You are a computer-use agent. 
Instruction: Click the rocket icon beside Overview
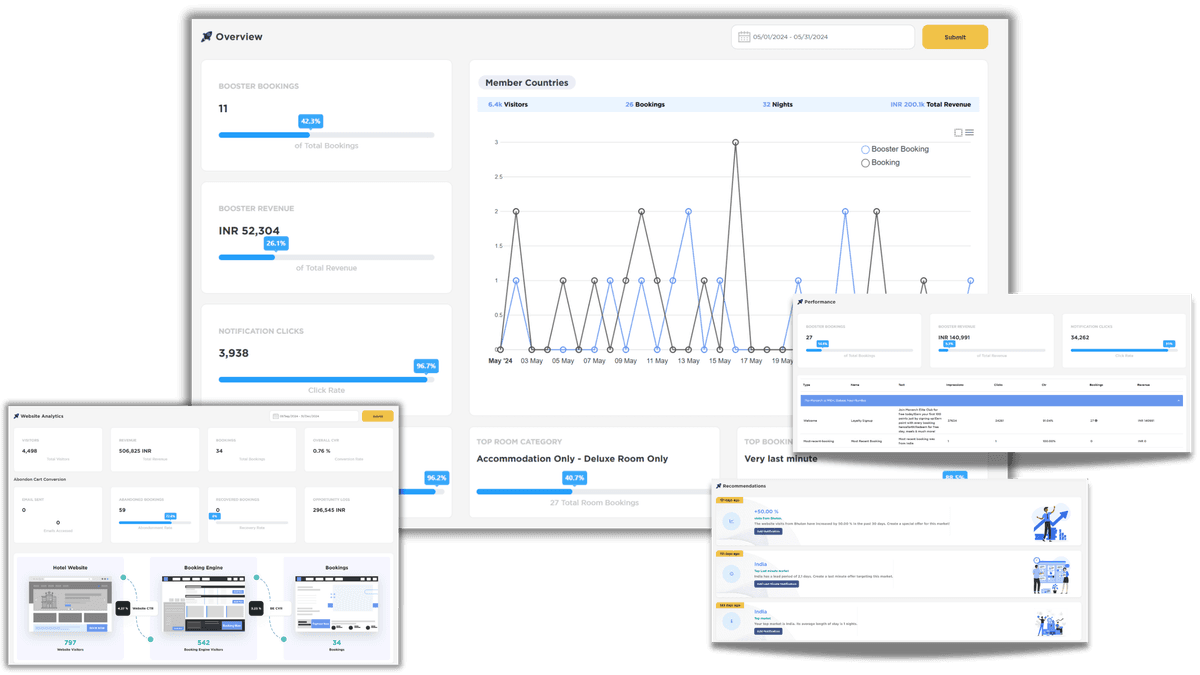pos(207,37)
